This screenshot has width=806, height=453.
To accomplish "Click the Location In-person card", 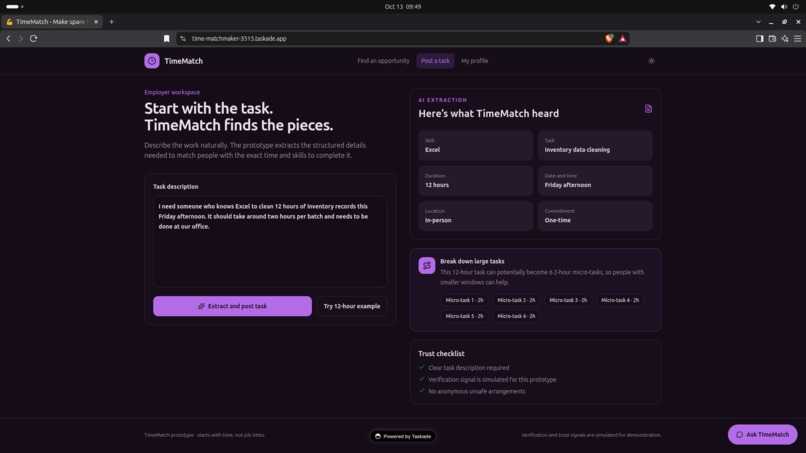I will point(475,216).
